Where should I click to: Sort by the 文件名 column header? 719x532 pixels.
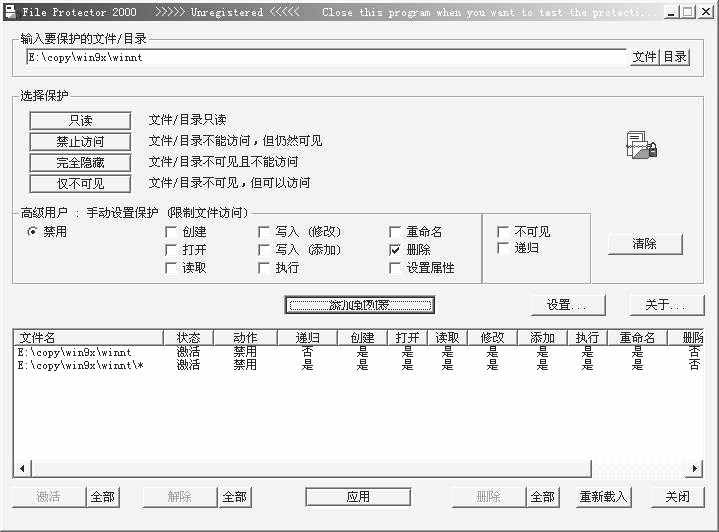coord(88,338)
